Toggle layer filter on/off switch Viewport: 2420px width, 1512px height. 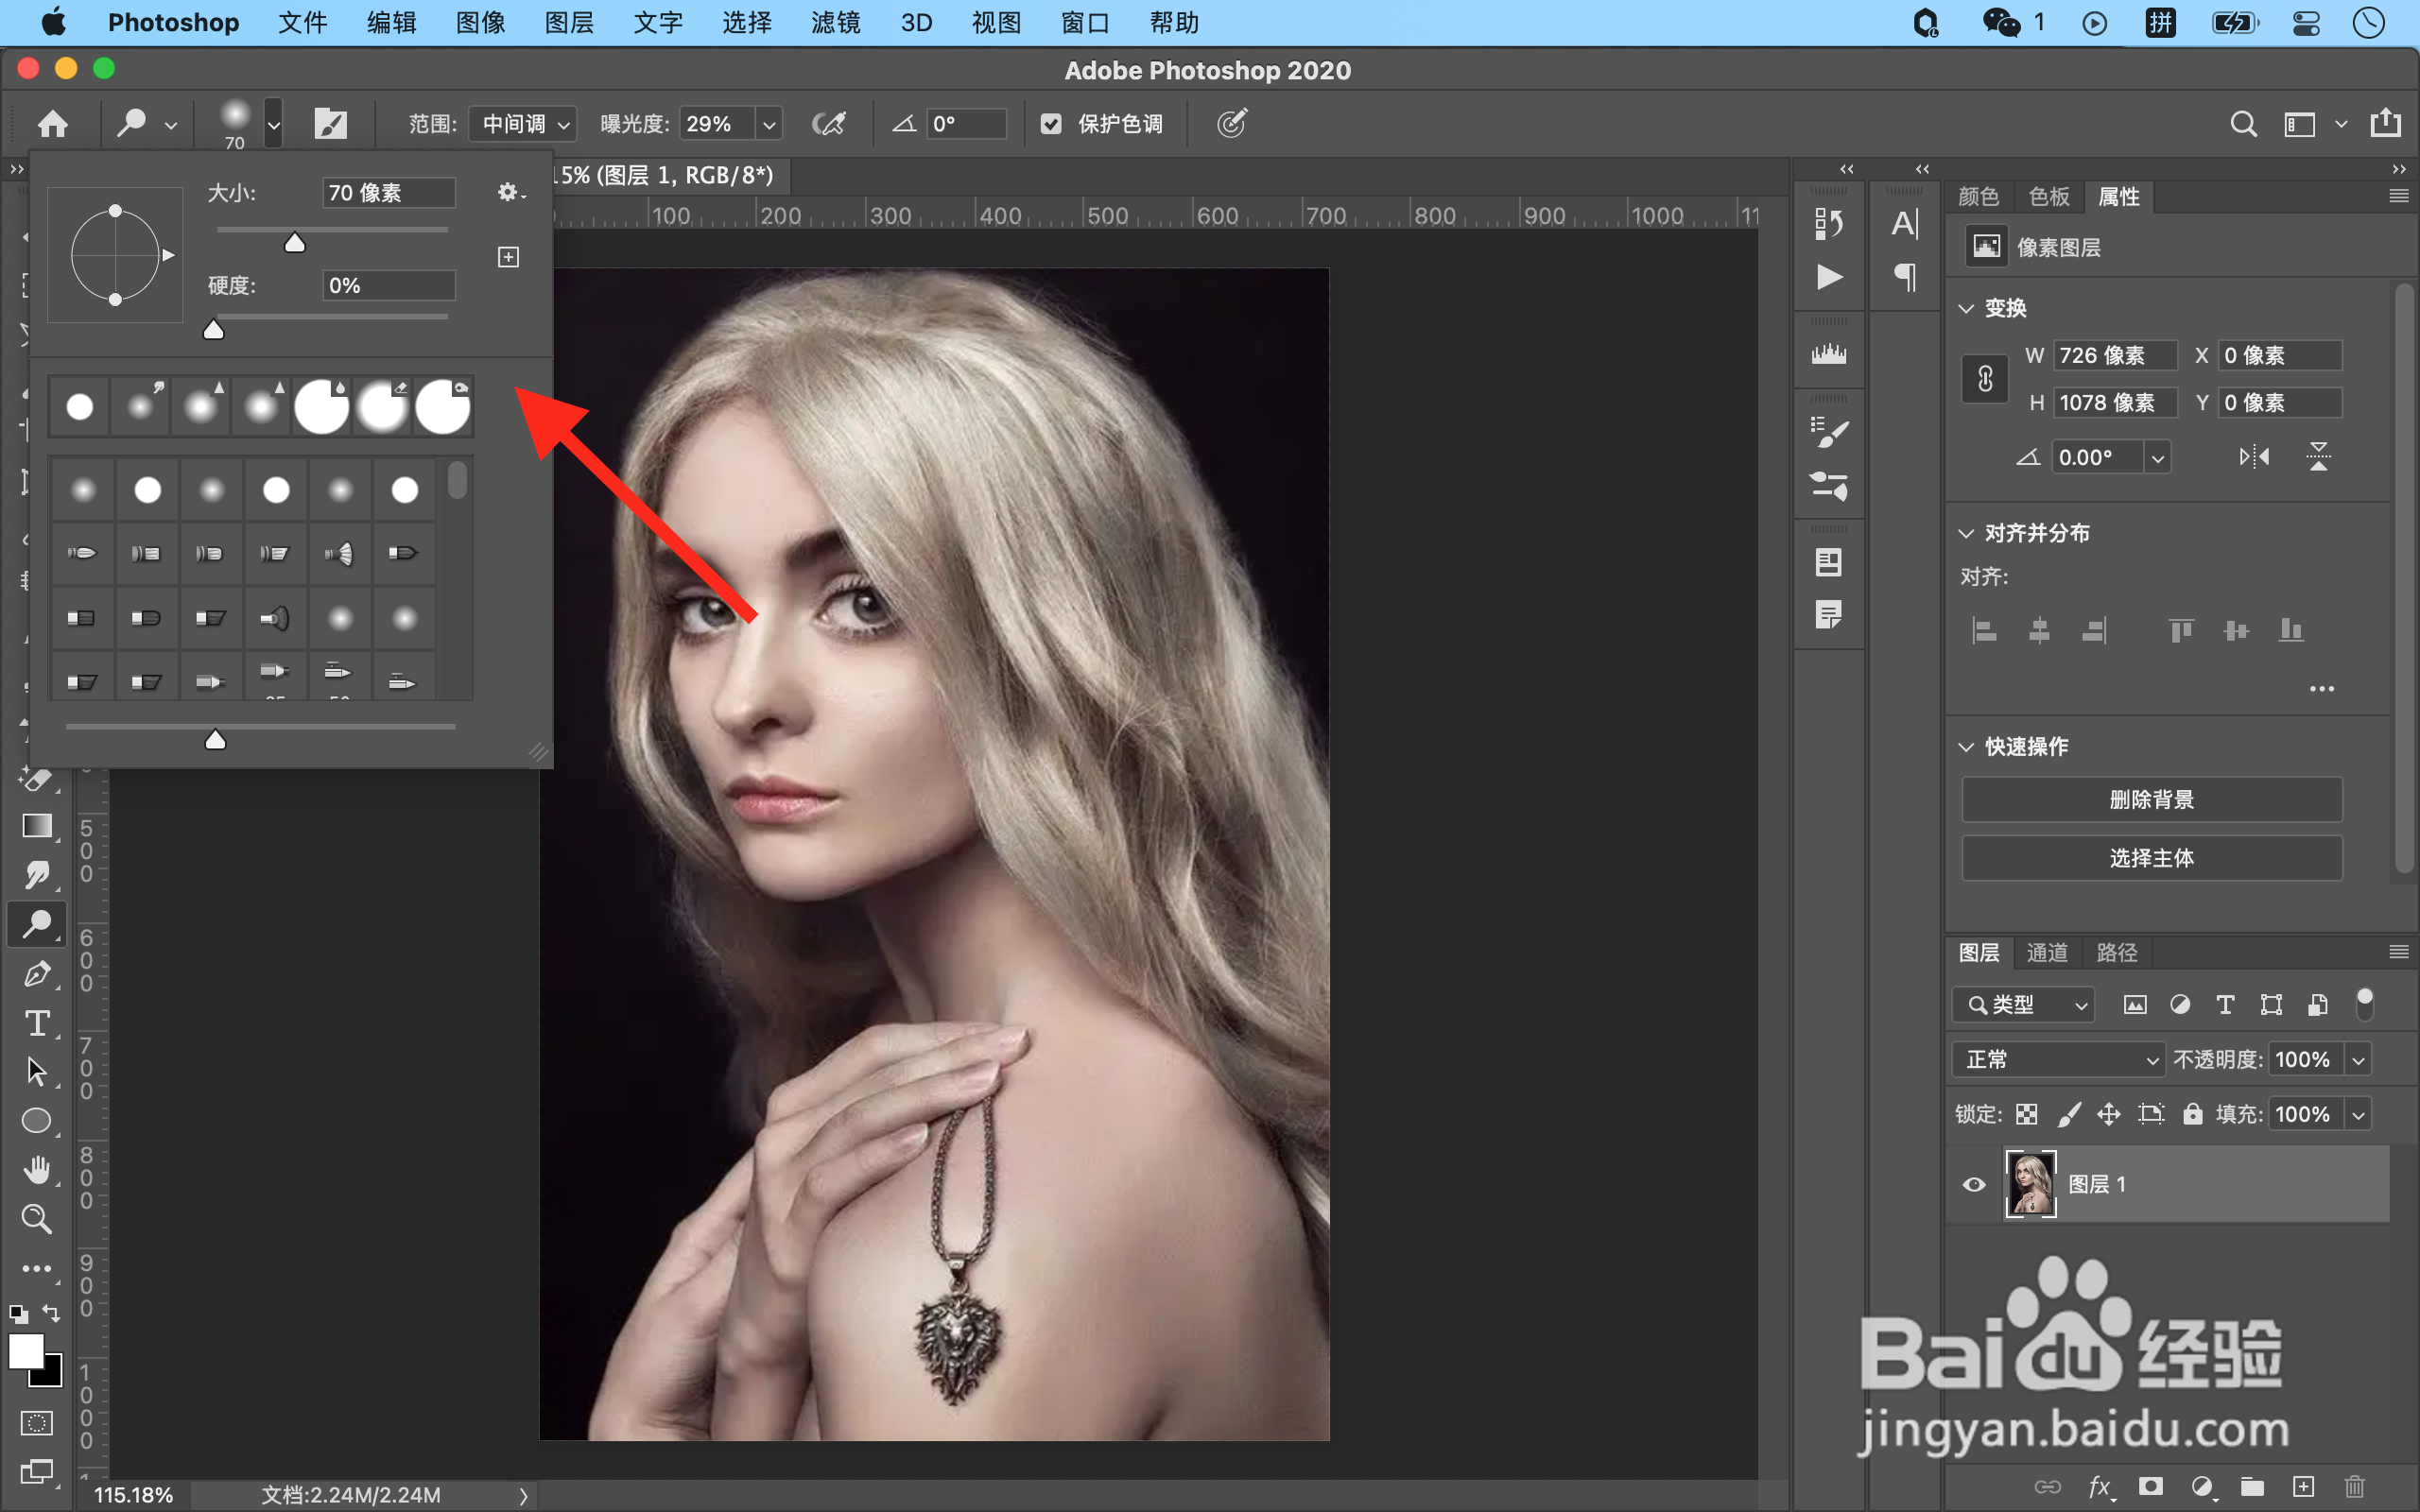coord(2365,1003)
